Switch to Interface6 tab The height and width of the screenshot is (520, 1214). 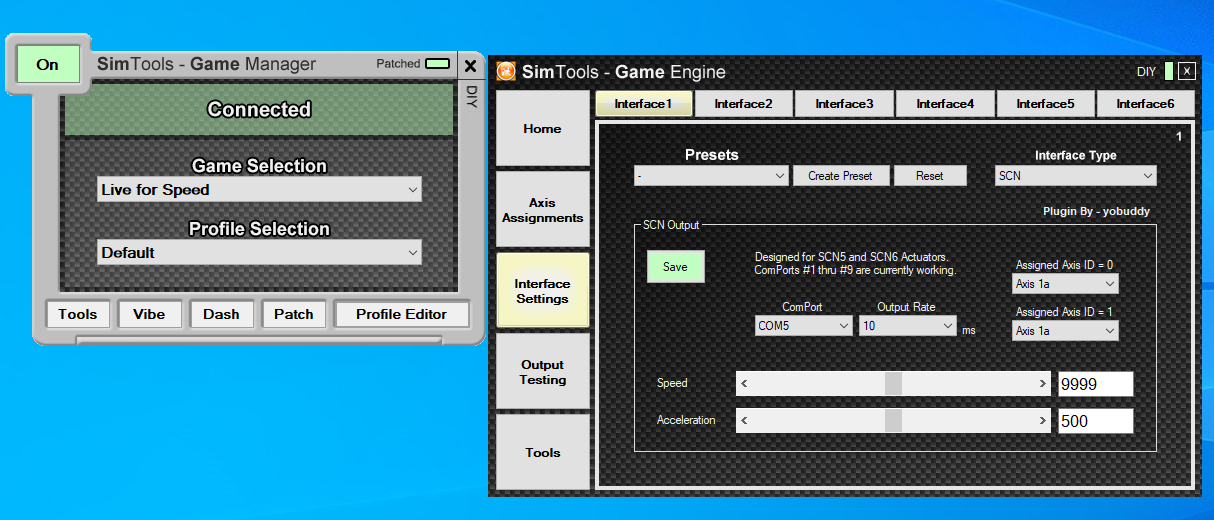click(1145, 104)
